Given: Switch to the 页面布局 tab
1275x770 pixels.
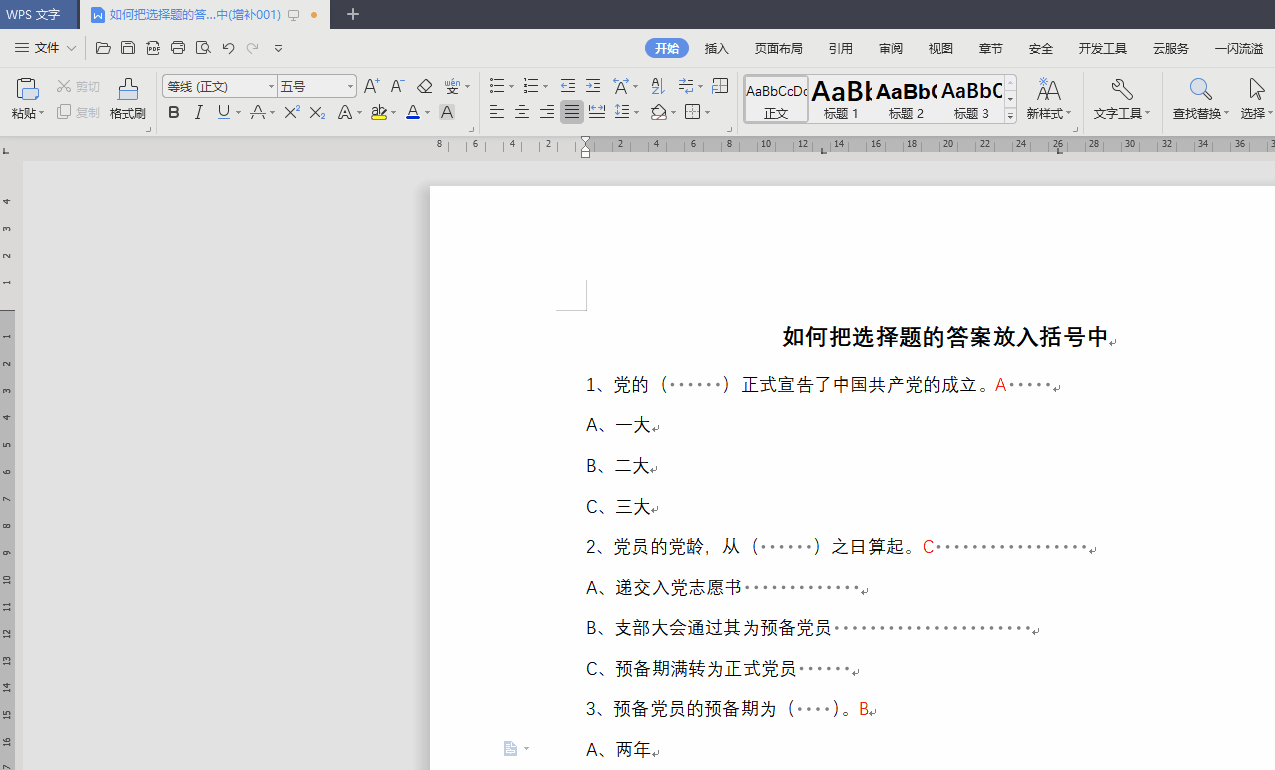Looking at the screenshot, I should pos(778,48).
